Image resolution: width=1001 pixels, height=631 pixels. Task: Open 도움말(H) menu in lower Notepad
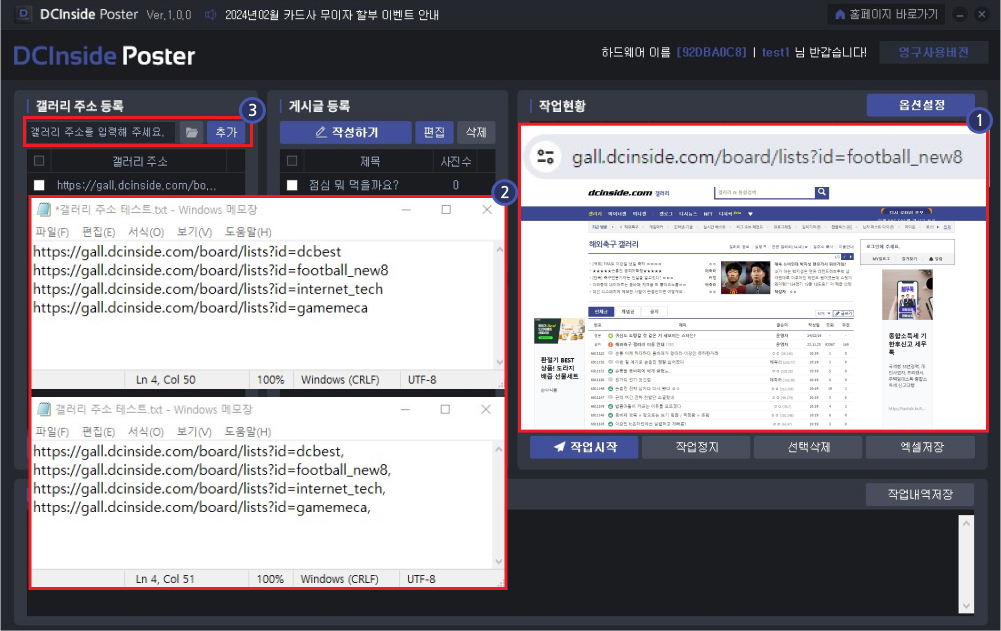click(x=248, y=432)
